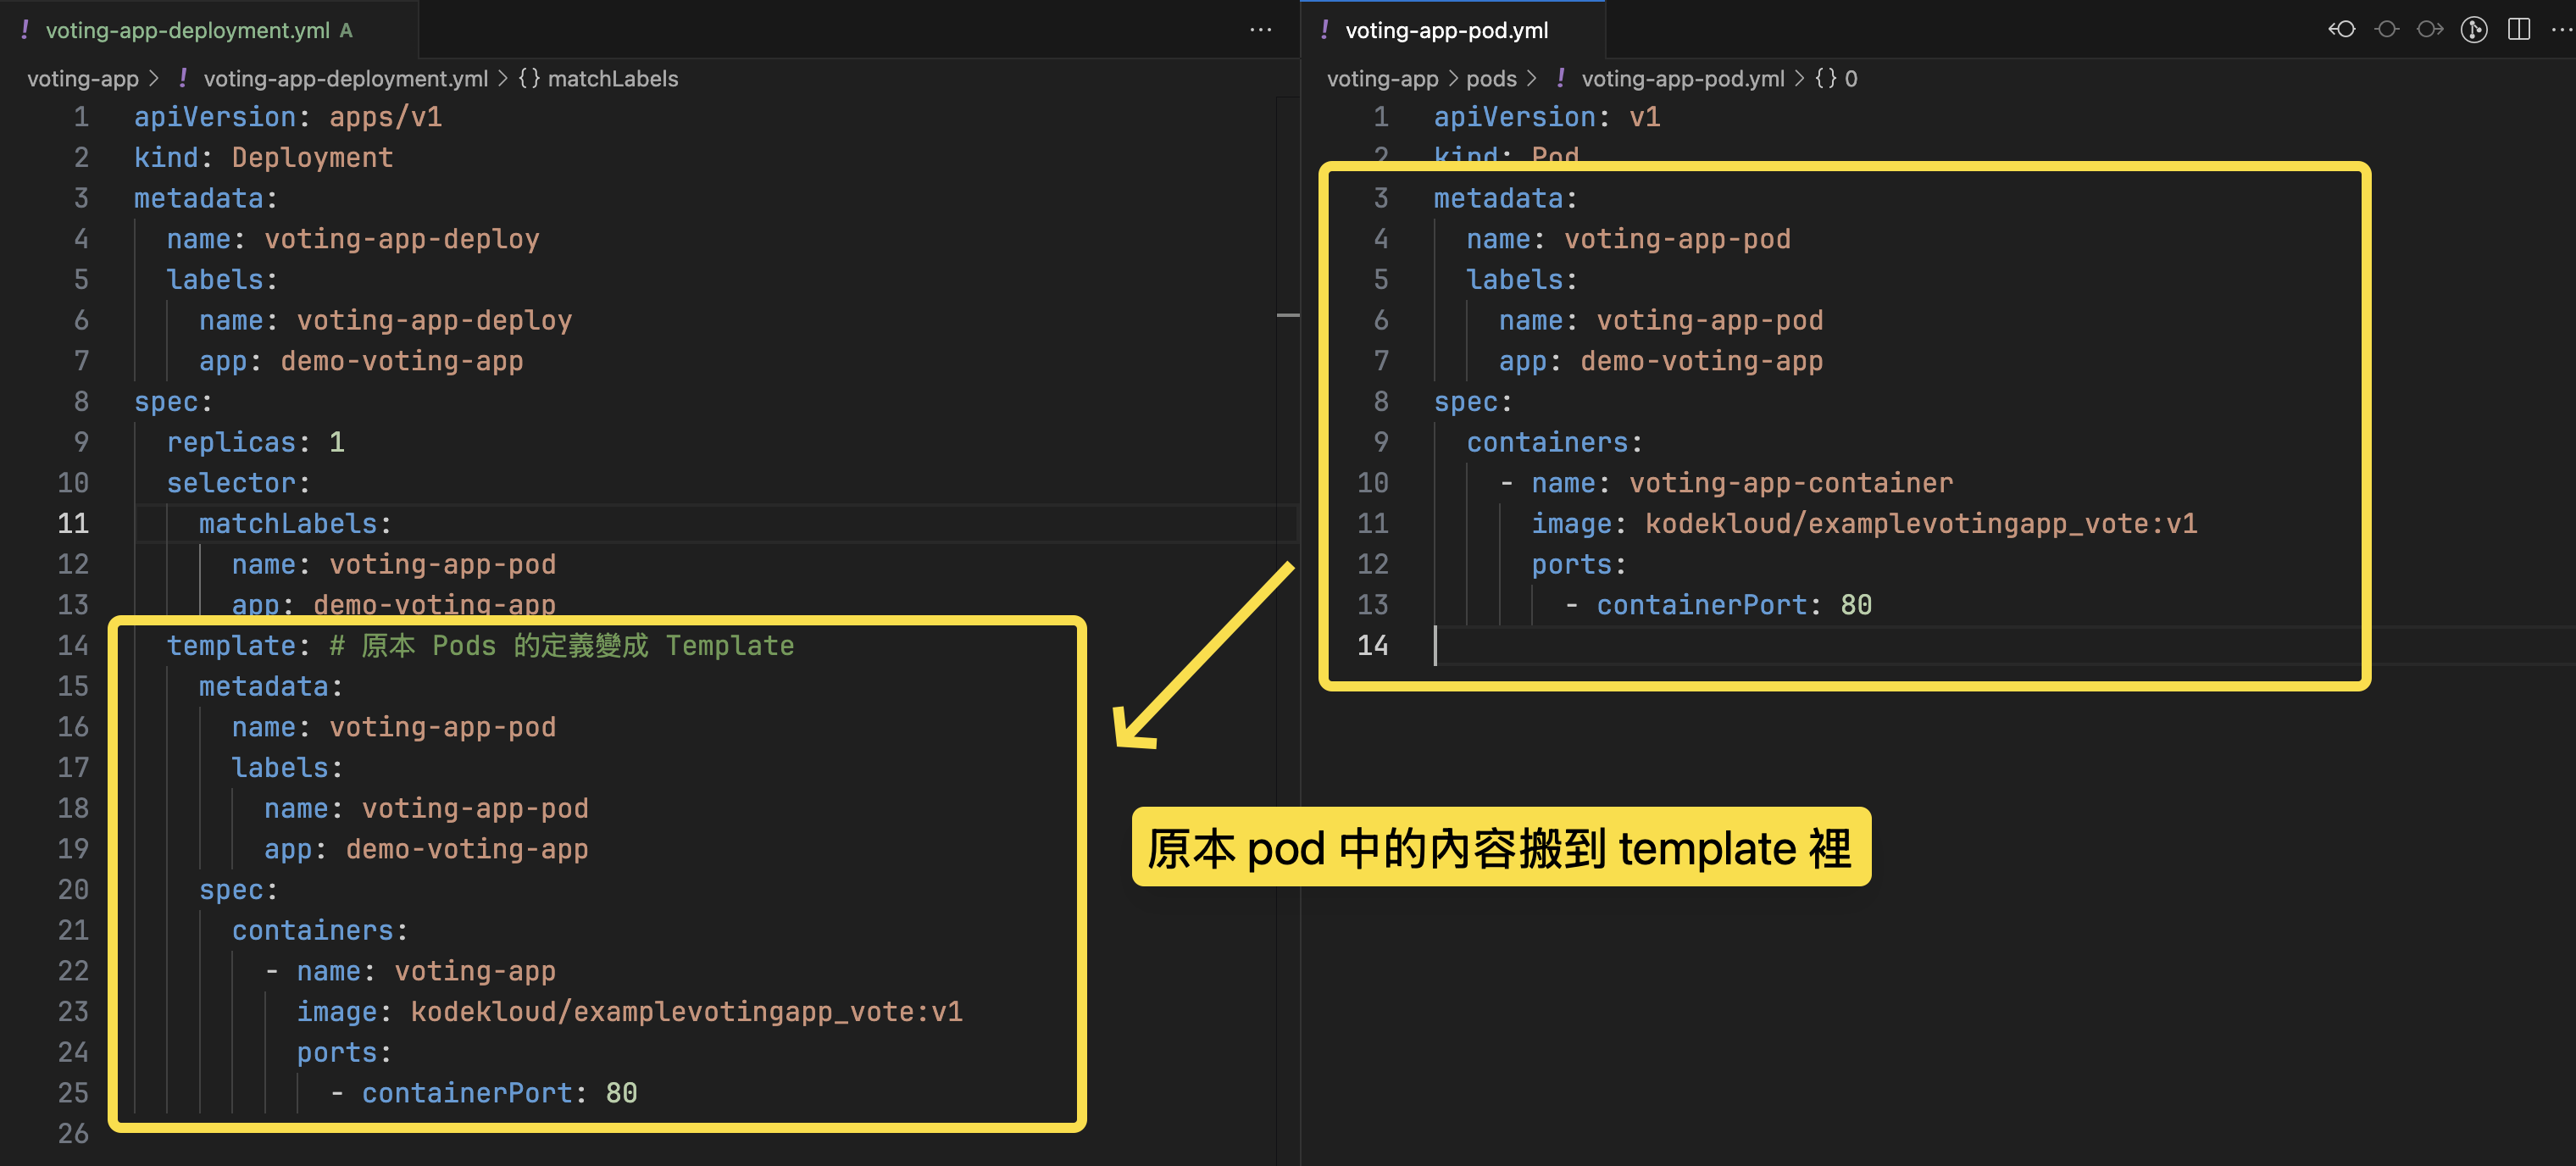Click the comment '# 原本 Pods 的定義變成 Template'
Viewport: 2576px width, 1166px height.
tap(562, 646)
